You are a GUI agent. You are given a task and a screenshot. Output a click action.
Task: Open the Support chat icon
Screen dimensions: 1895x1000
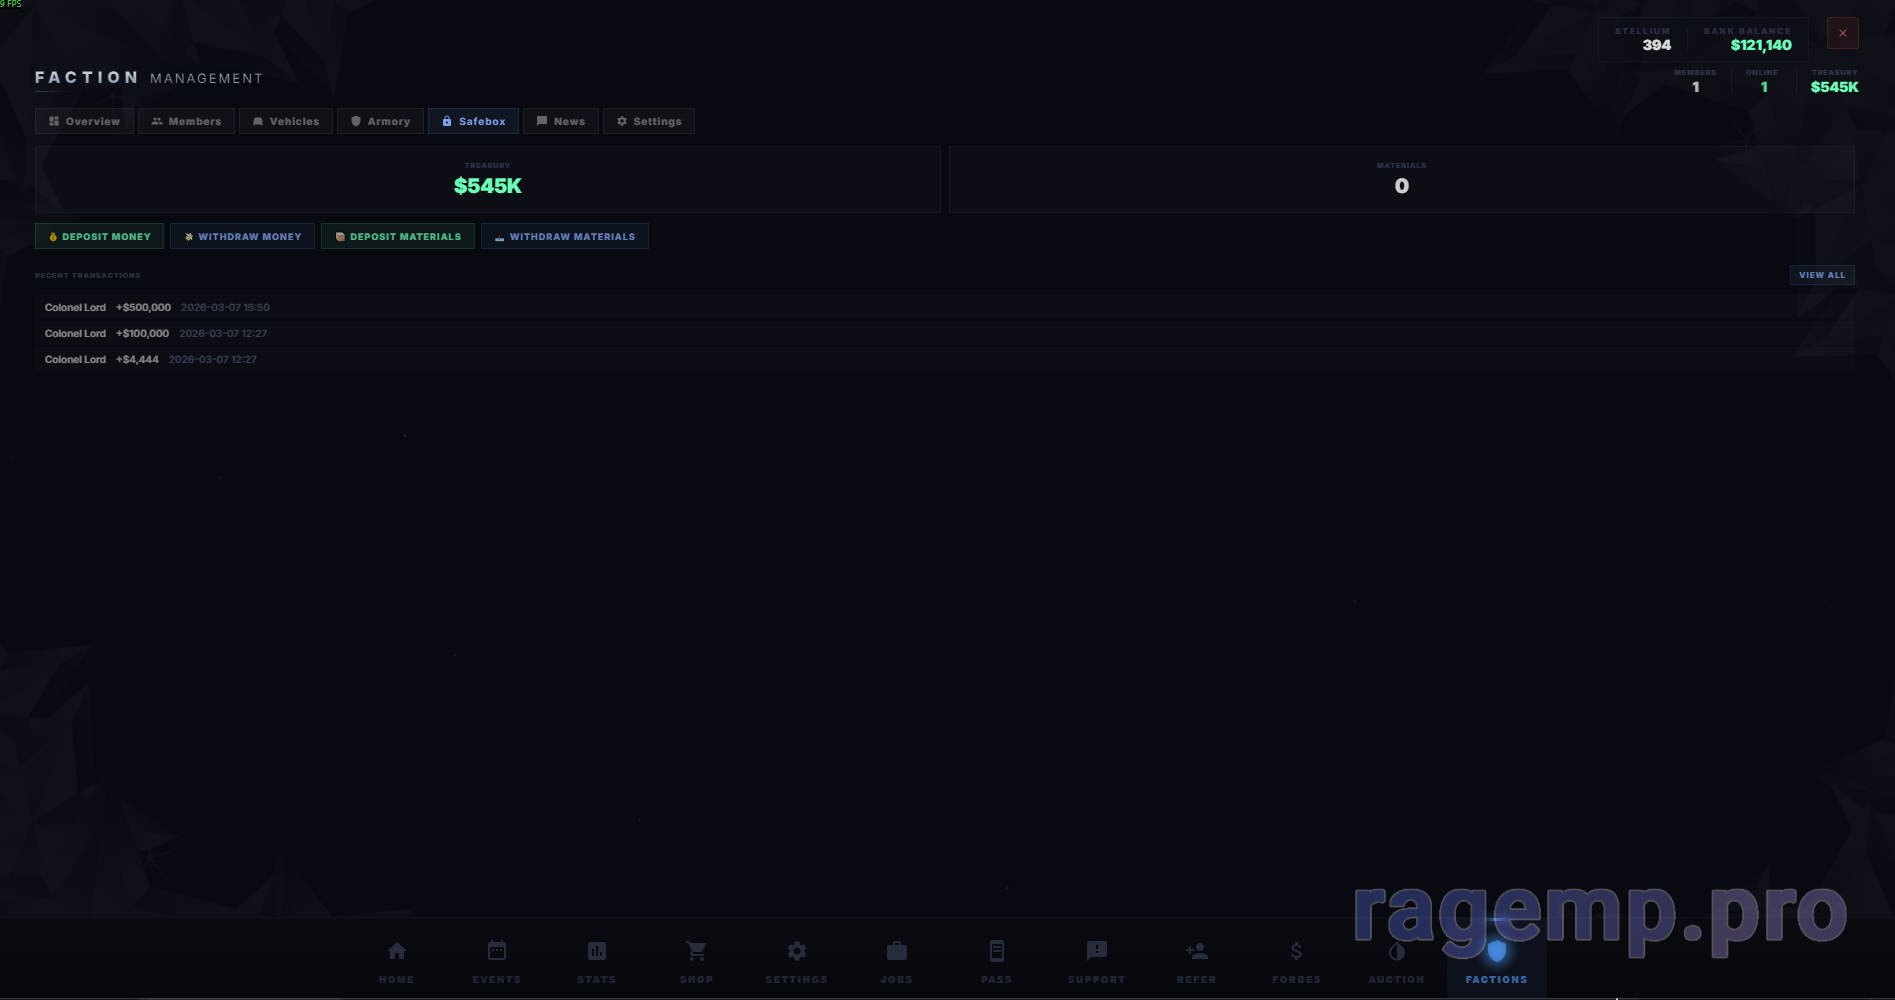[x=1097, y=952]
